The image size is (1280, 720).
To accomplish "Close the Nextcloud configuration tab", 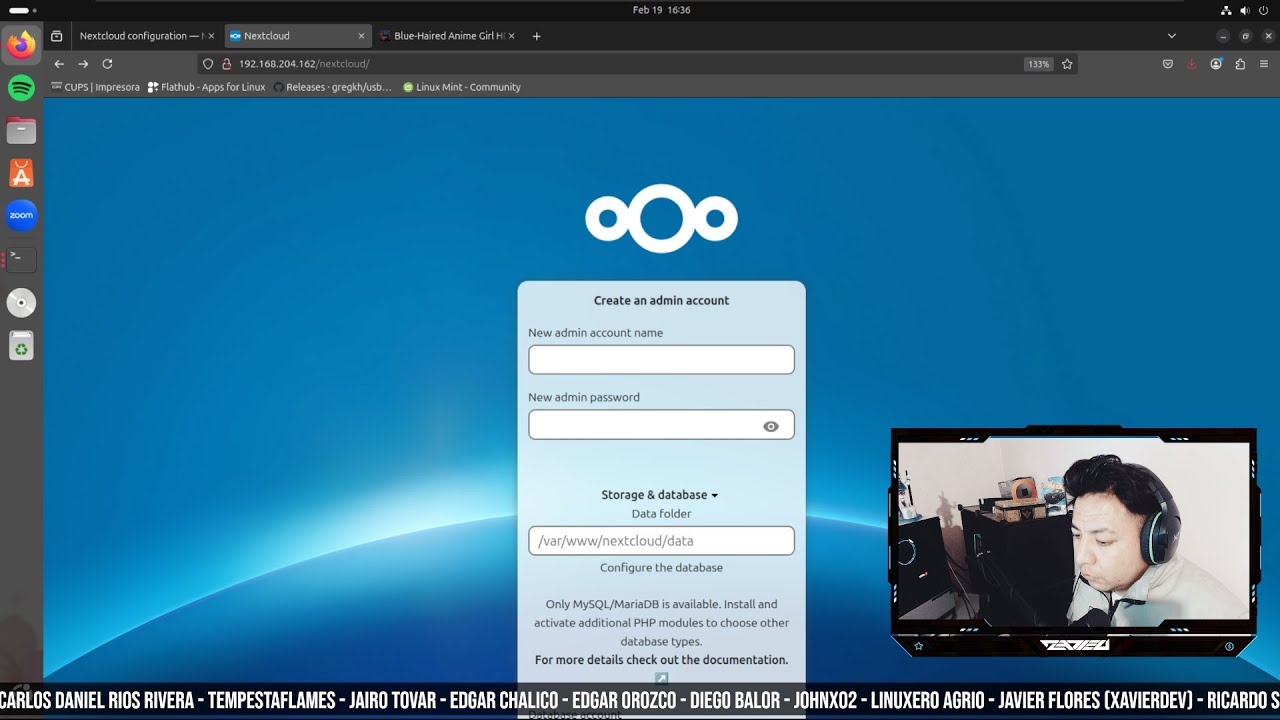I will coord(211,36).
